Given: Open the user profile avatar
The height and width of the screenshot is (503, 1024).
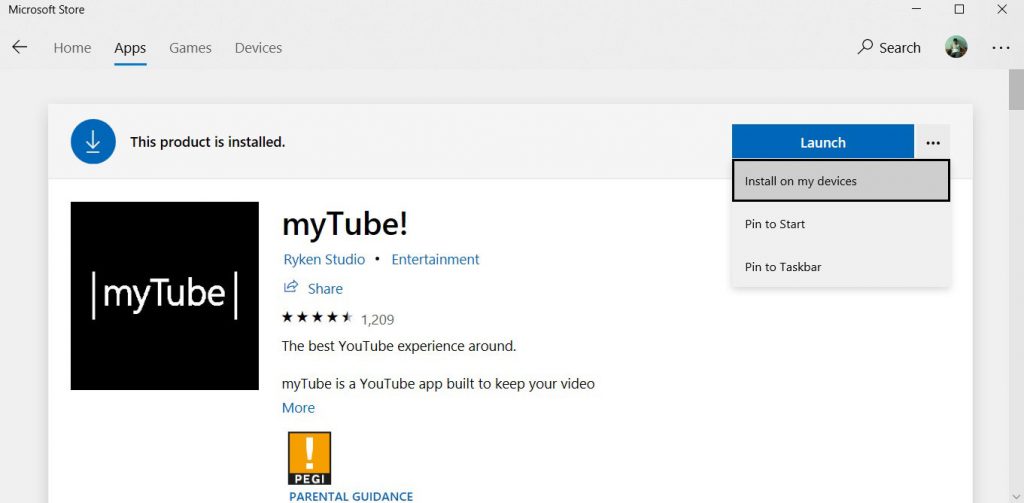Looking at the screenshot, I should tap(955, 47).
